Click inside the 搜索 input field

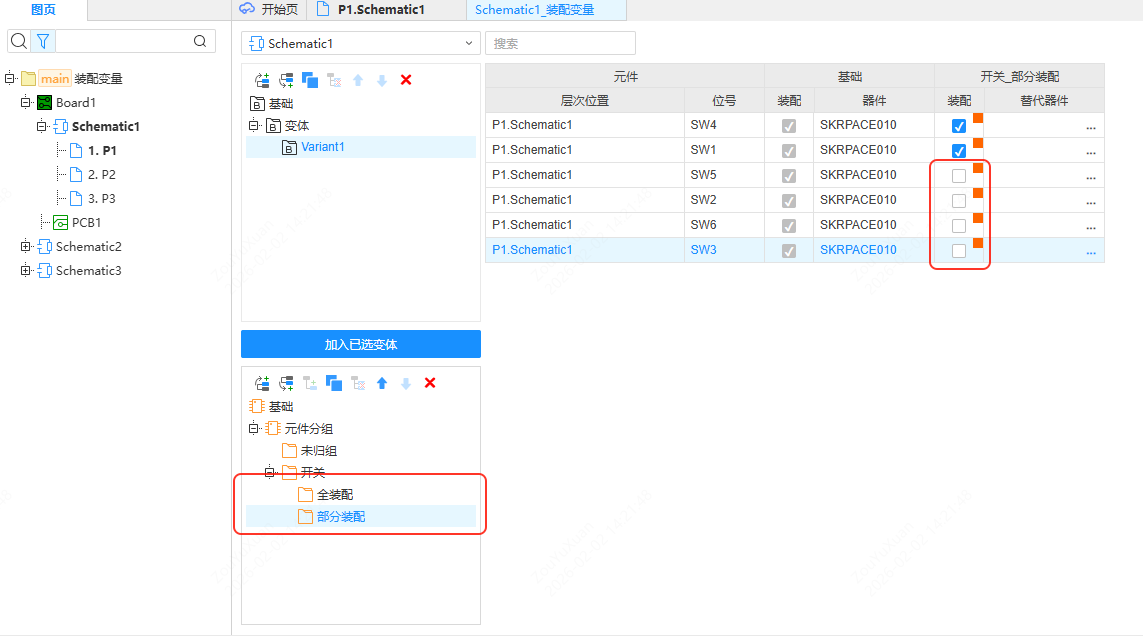tap(560, 43)
